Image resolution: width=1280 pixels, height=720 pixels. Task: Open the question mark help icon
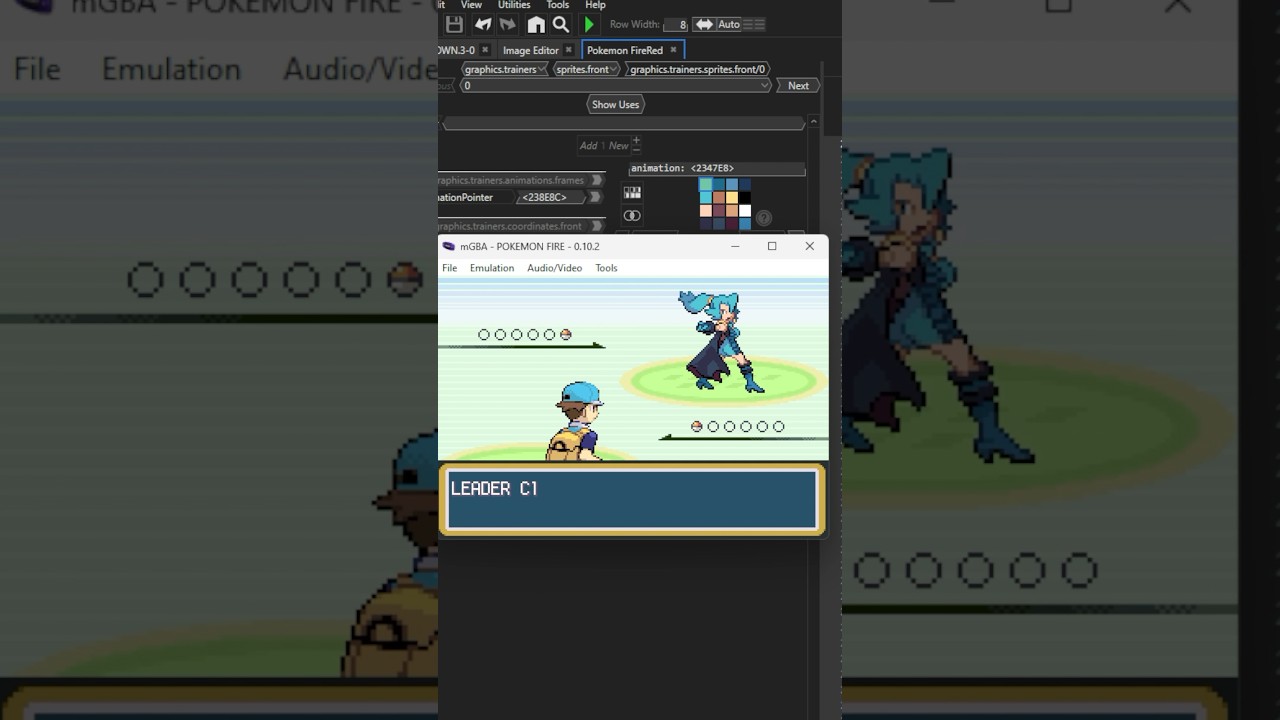(x=764, y=218)
